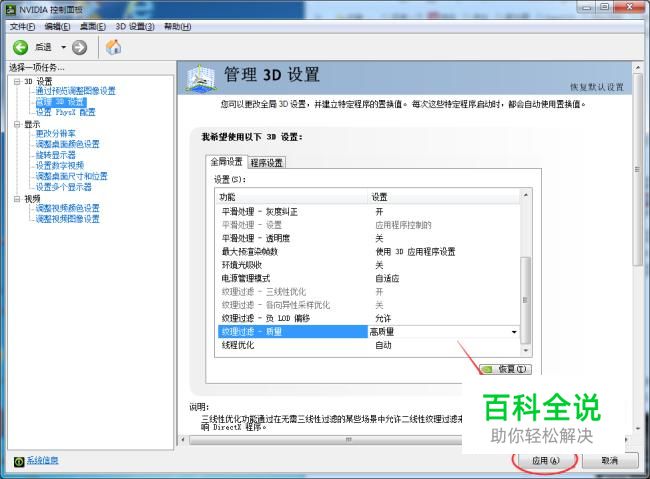This screenshot has height=479, width=650.
Task: Open 旋转显示器 in the tree
Action: point(56,155)
